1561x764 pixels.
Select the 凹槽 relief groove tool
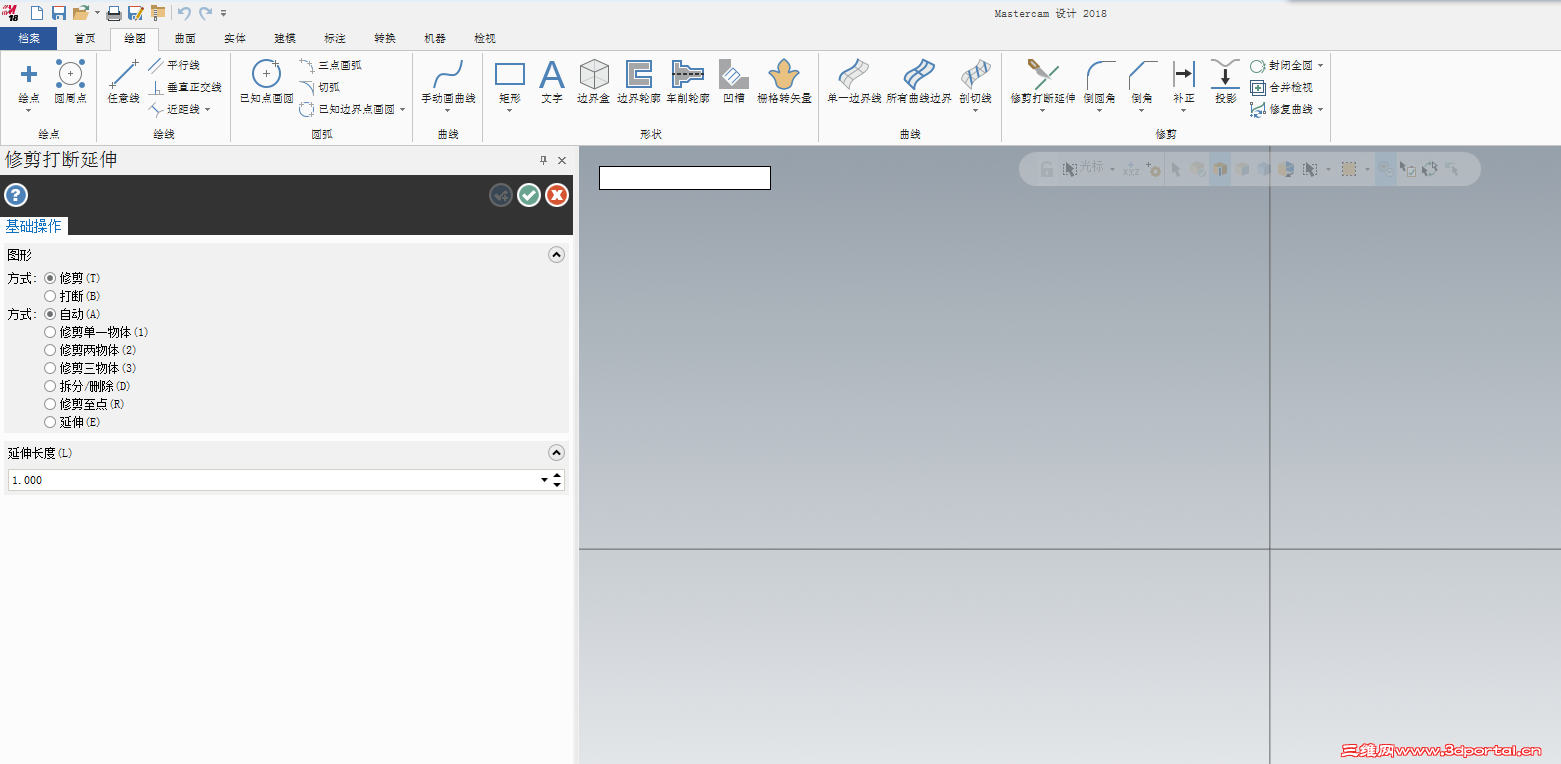click(x=734, y=82)
